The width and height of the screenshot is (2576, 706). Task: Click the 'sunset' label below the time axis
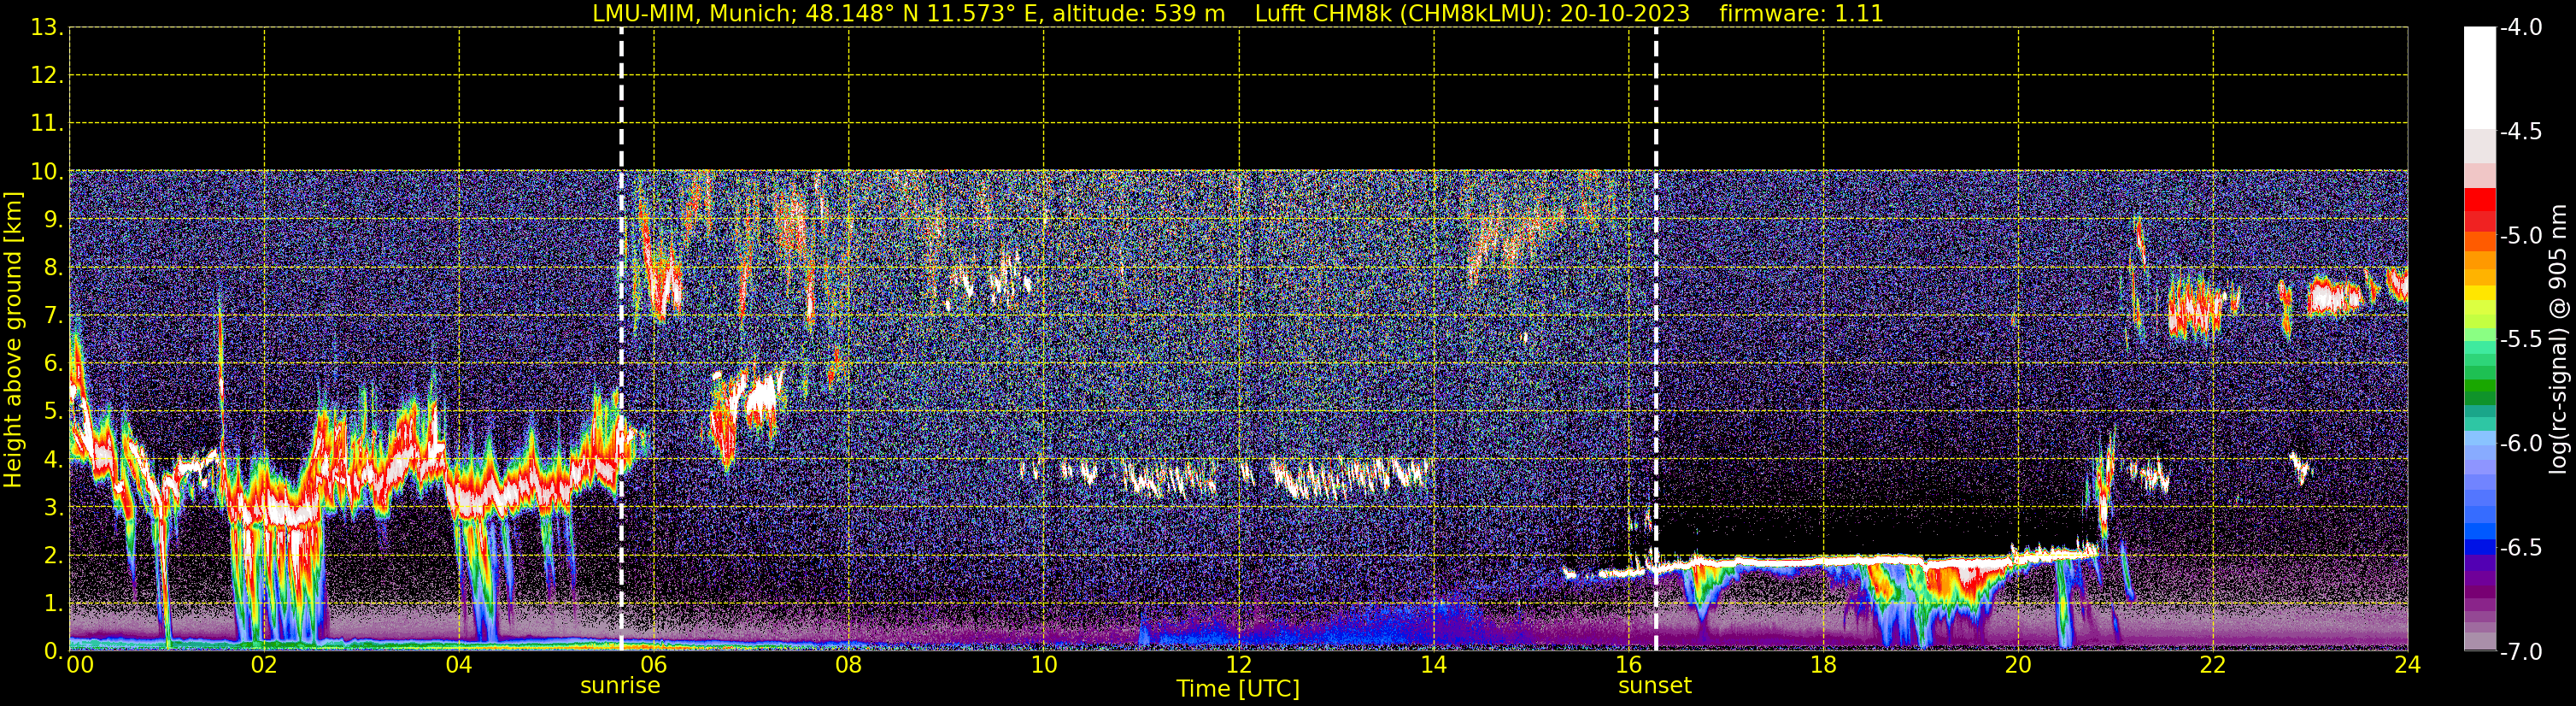[1655, 686]
